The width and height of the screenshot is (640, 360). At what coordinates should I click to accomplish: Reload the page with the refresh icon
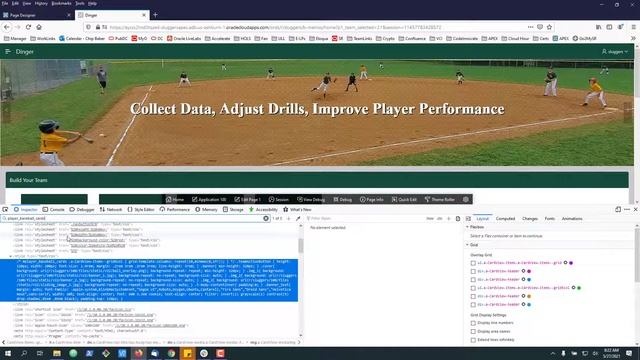coord(28,27)
